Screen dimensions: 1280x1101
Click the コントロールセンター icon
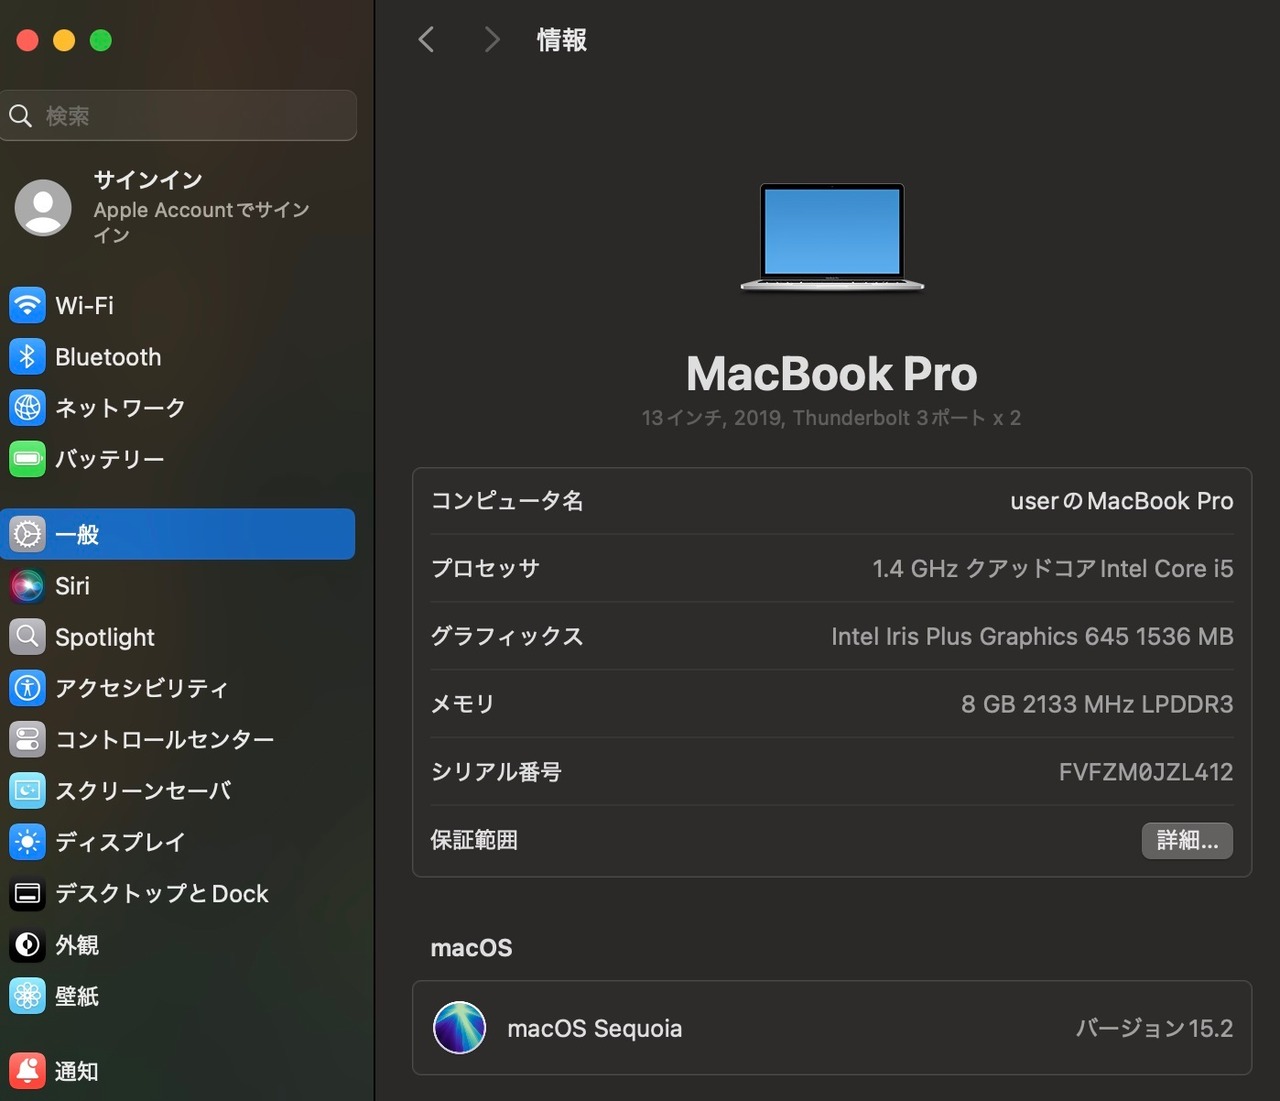click(x=27, y=739)
